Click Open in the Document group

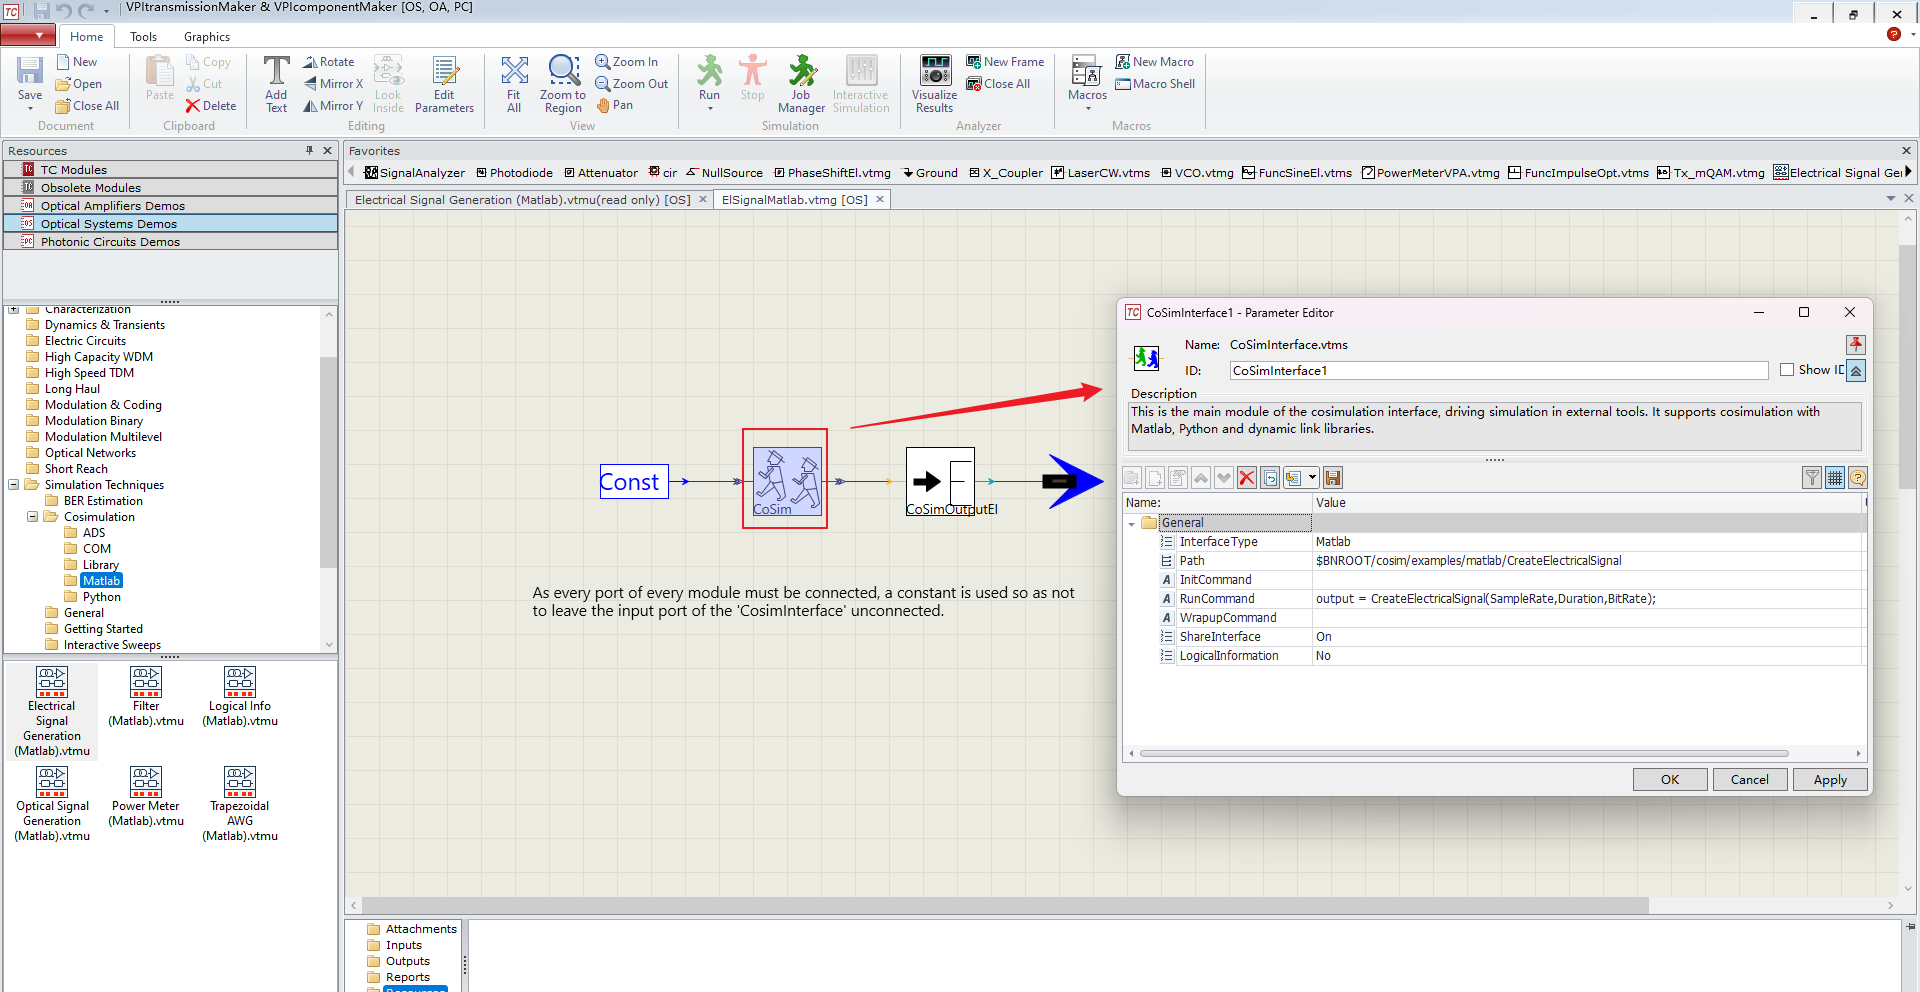point(78,84)
